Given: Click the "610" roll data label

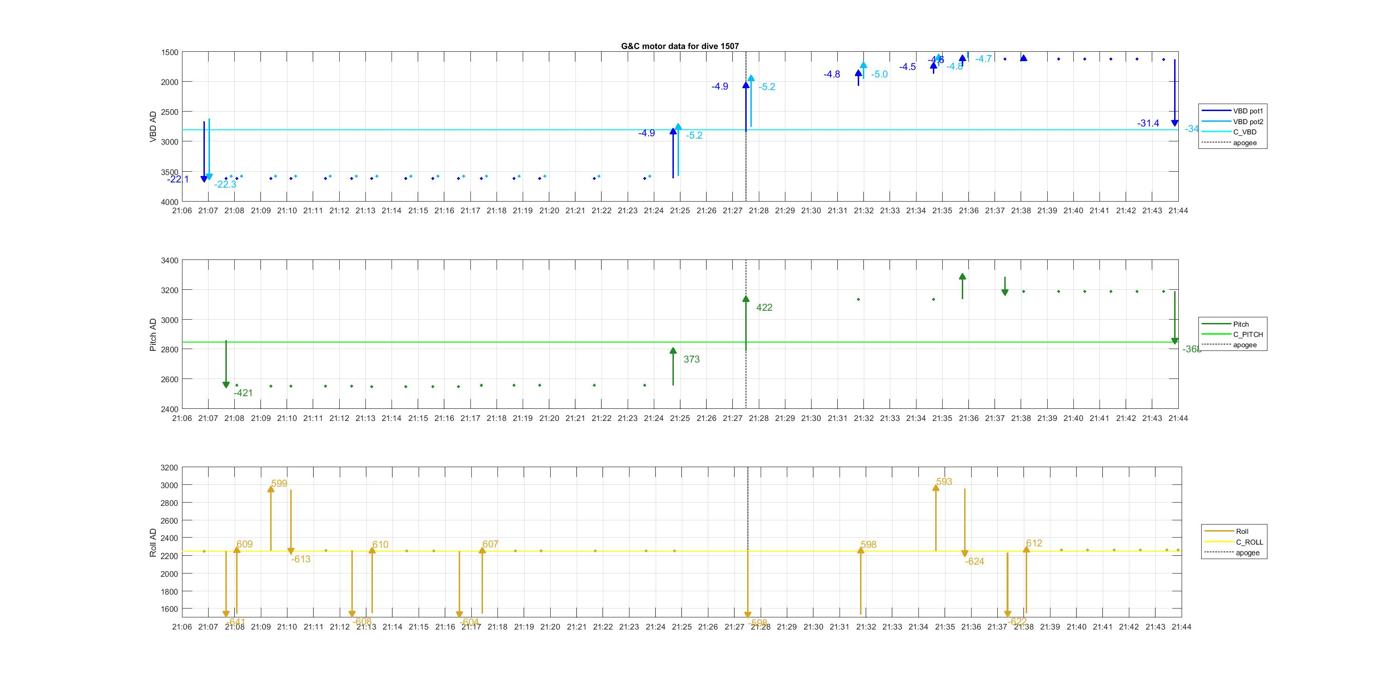Looking at the screenshot, I should (x=380, y=545).
